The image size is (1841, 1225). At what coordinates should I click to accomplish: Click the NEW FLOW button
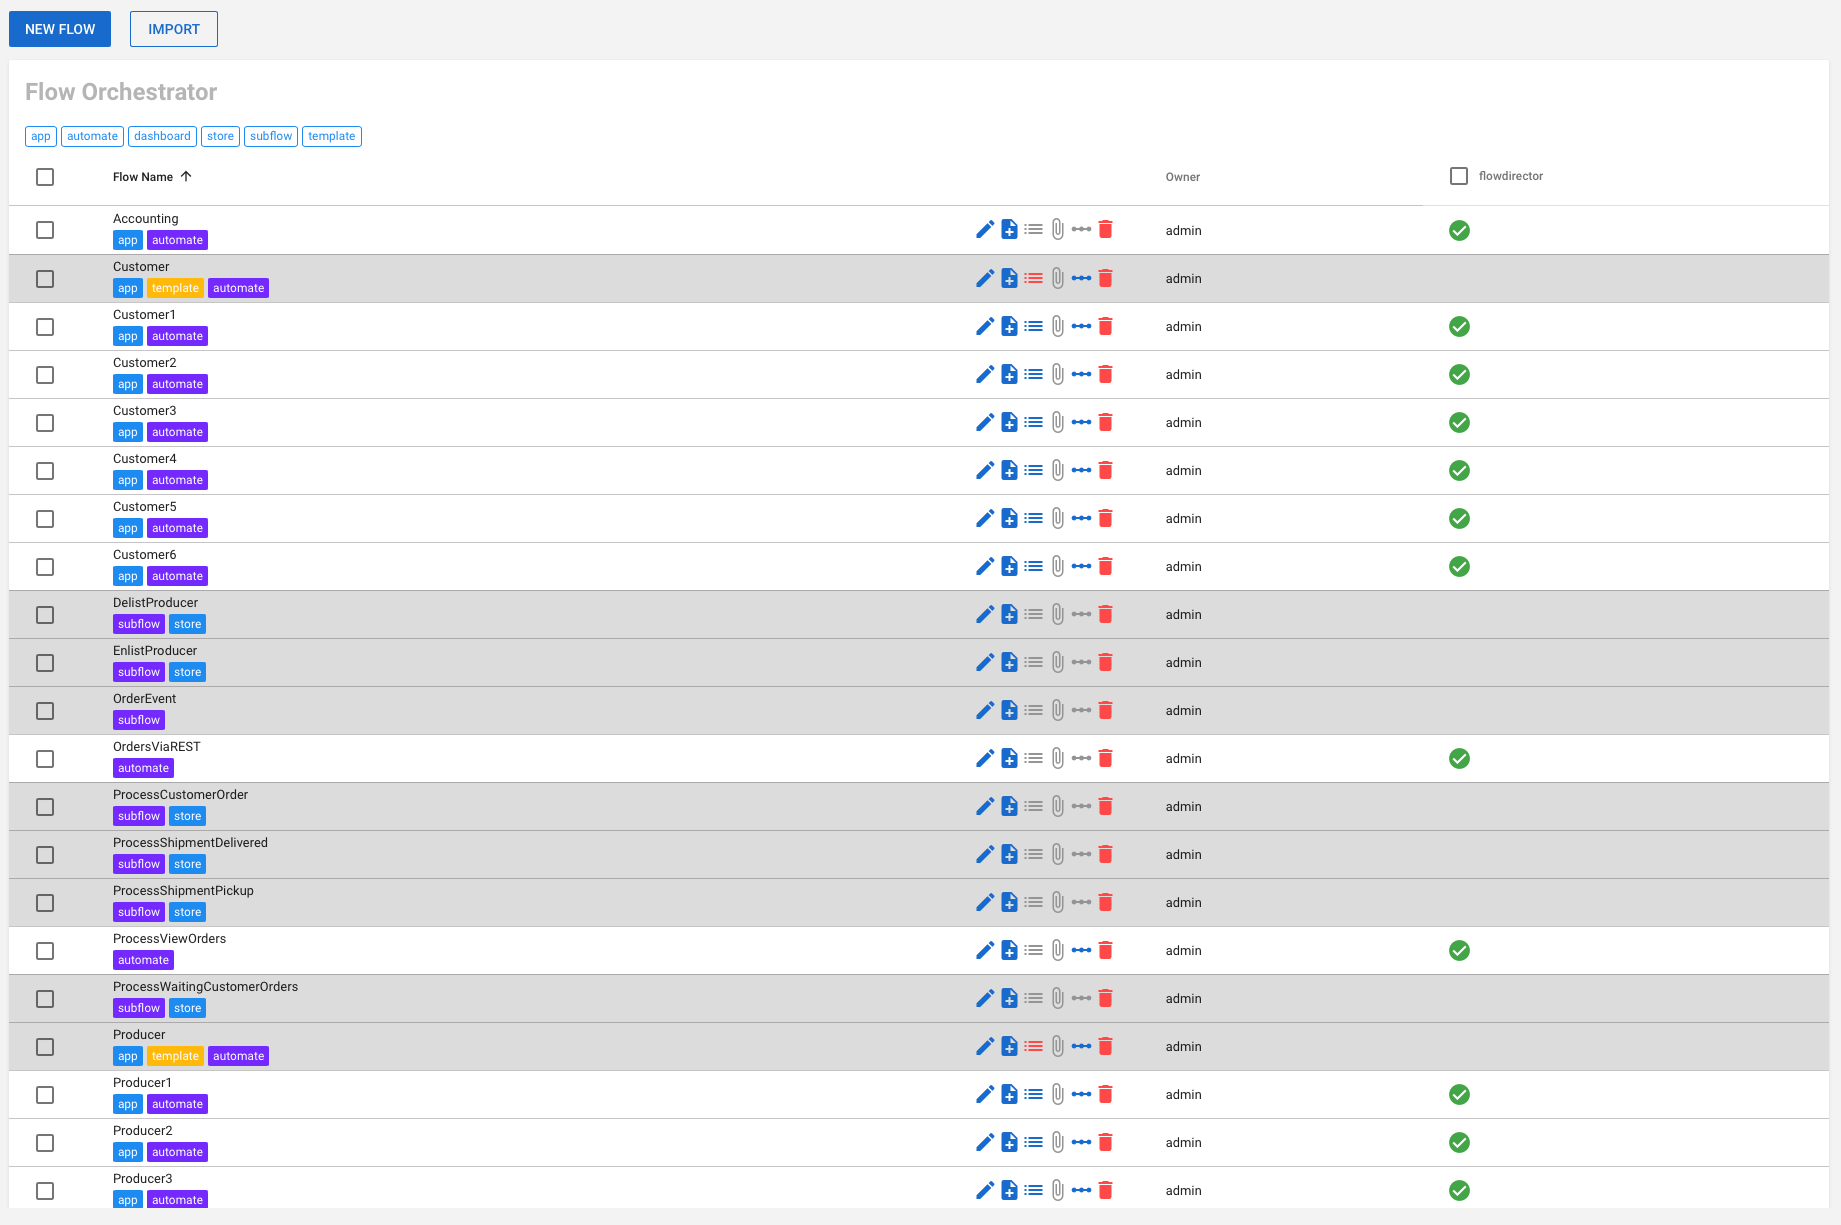(x=60, y=29)
